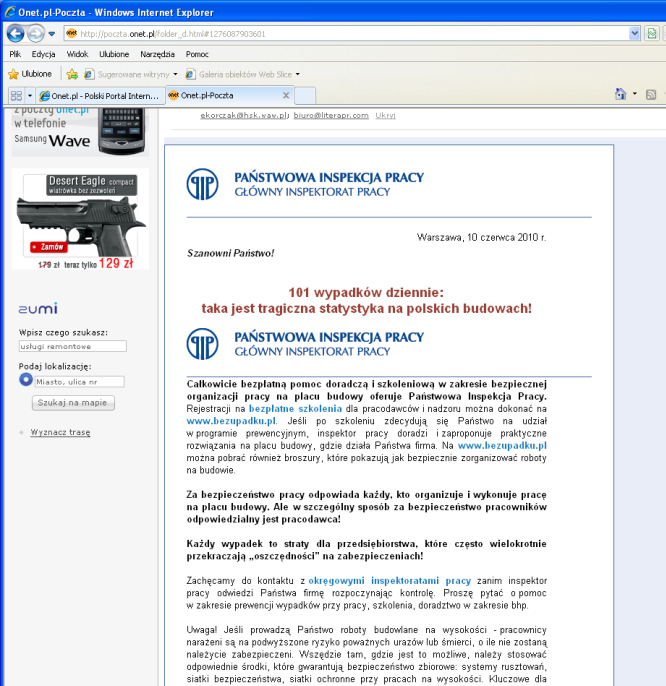Image resolution: width=666 pixels, height=686 pixels.
Task: Click the Quick Tabs grid icon
Action: [x=16, y=95]
